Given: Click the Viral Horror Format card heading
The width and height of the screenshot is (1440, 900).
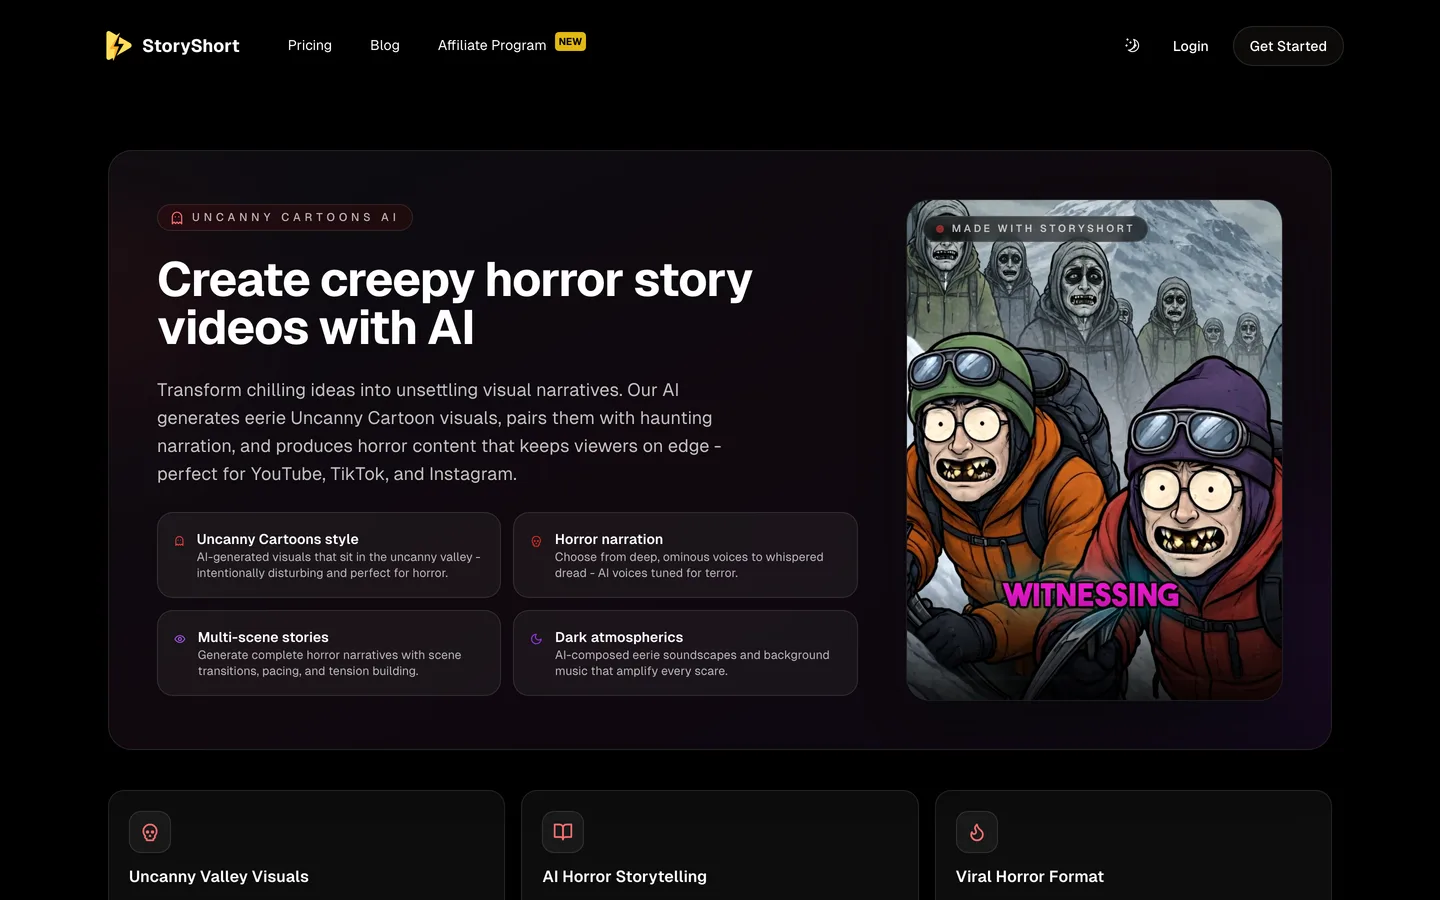Looking at the screenshot, I should 1030,876.
